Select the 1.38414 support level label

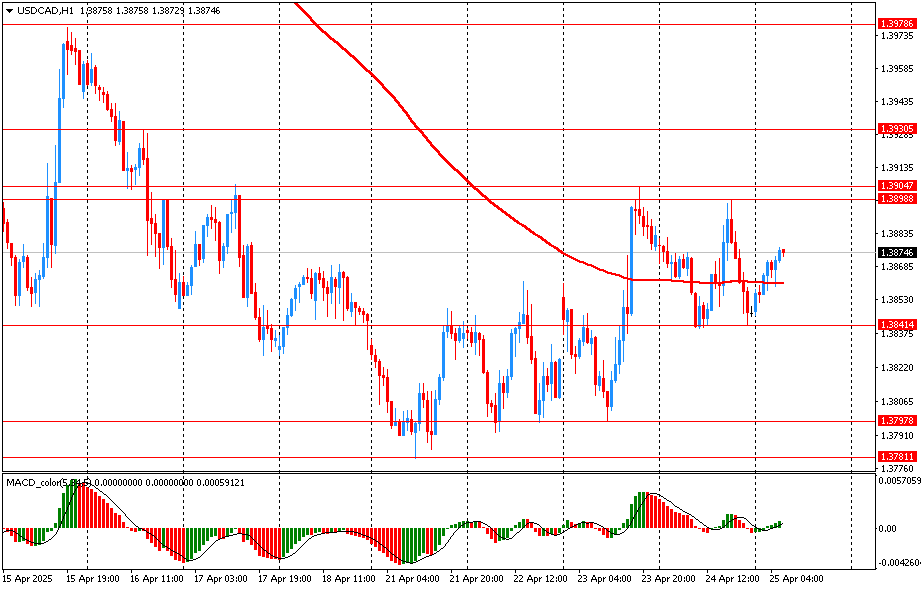pyautogui.click(x=897, y=325)
